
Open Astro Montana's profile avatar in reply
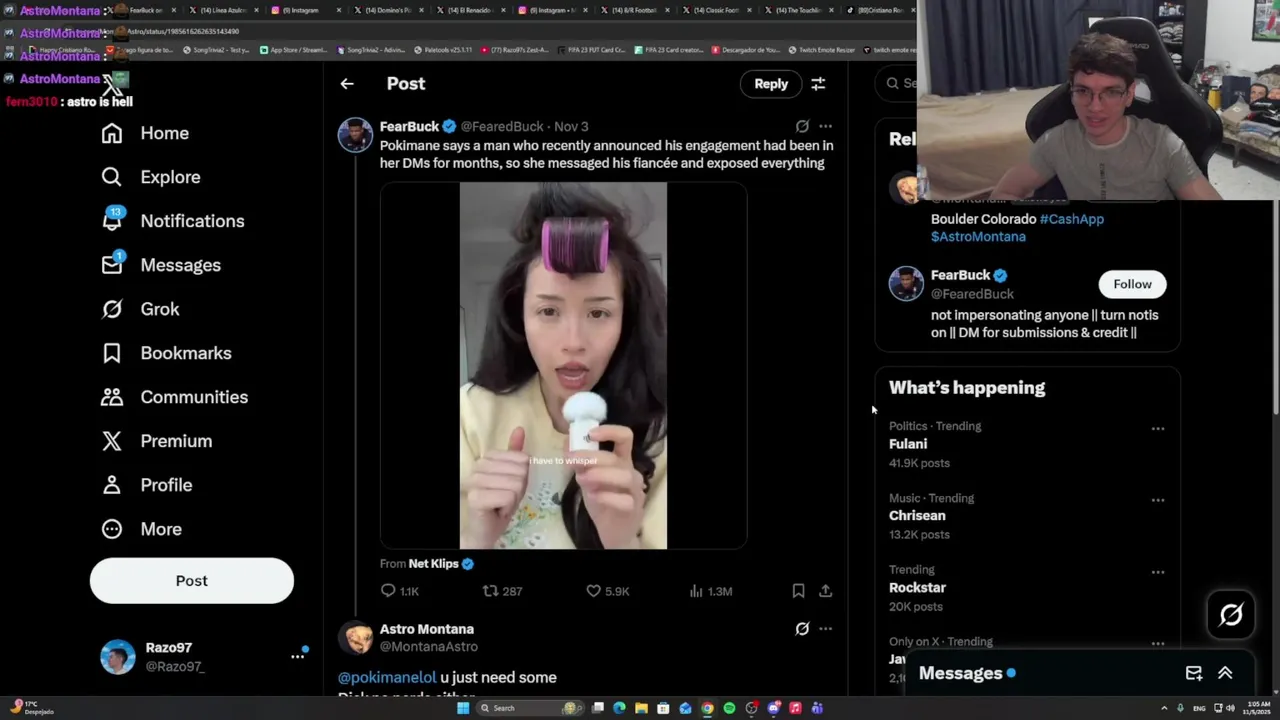(x=357, y=638)
